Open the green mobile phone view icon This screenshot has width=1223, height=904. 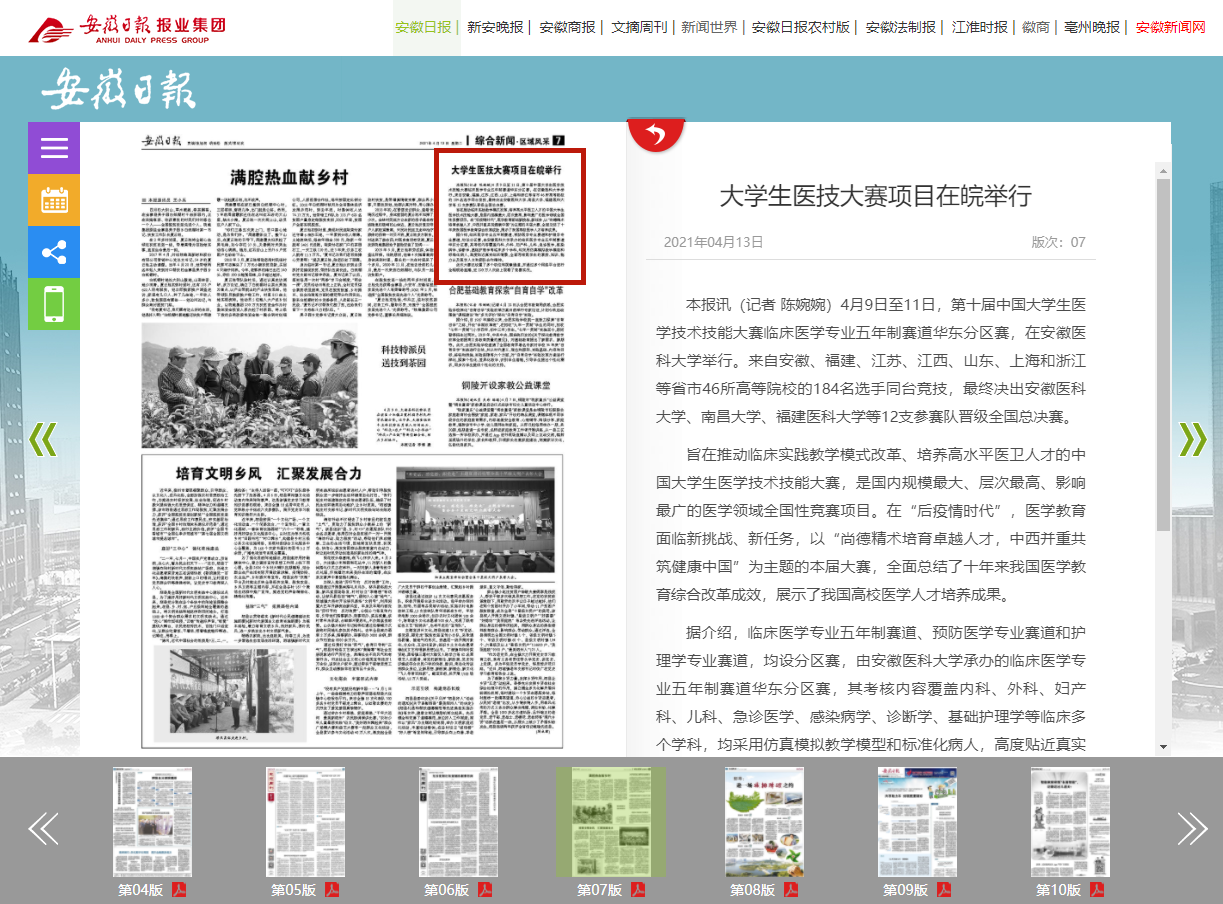pyautogui.click(x=54, y=304)
